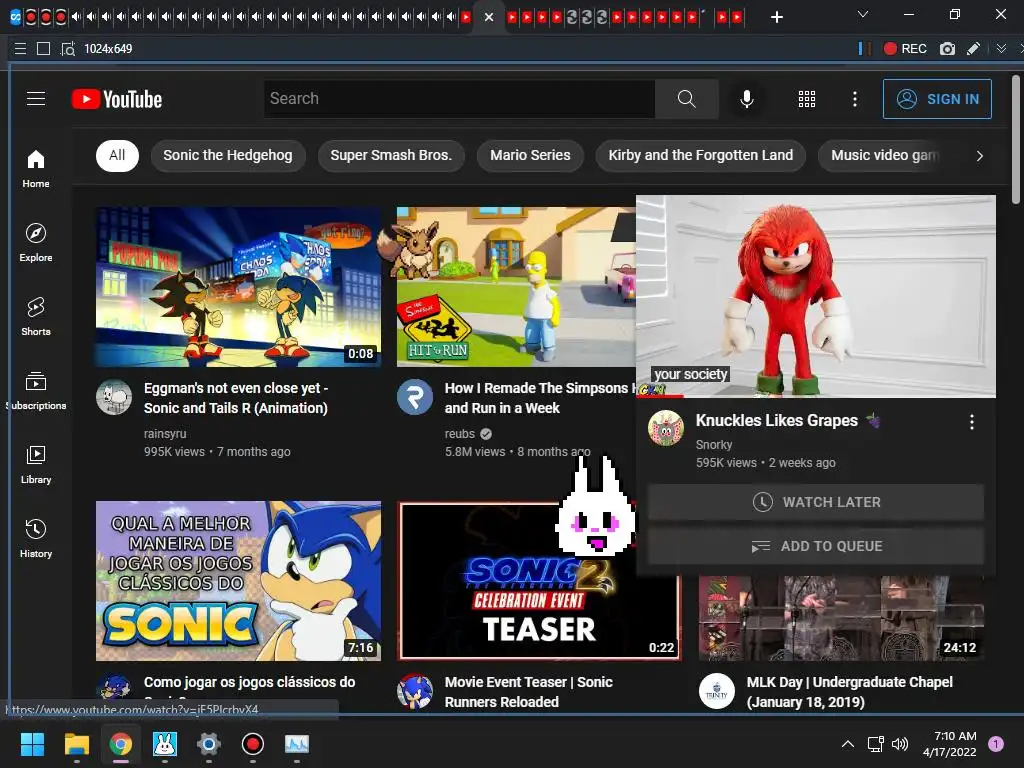Open the bunny app on the taskbar
Image resolution: width=1024 pixels, height=768 pixels.
point(165,744)
